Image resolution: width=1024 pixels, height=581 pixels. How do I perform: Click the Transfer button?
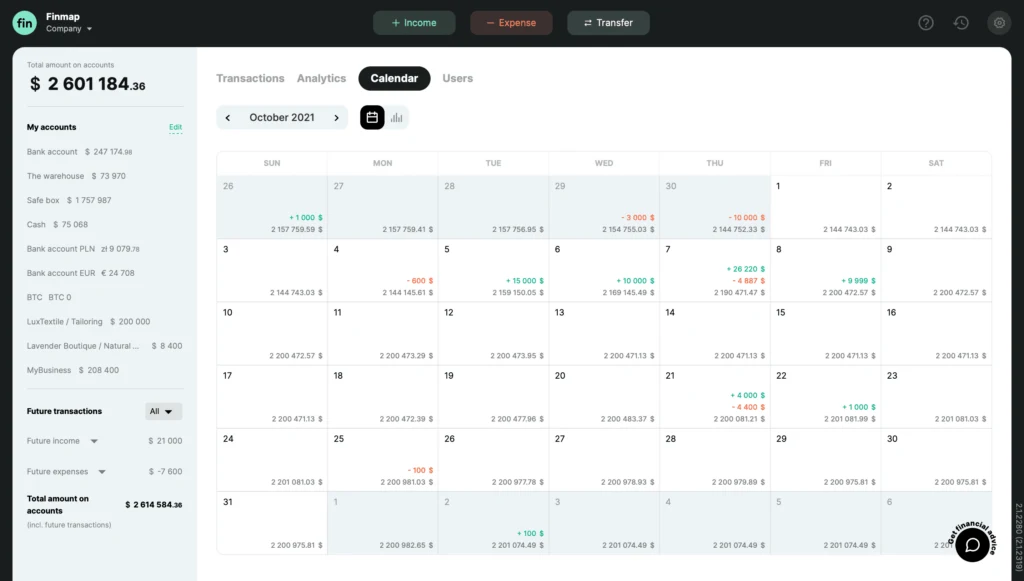click(x=608, y=22)
